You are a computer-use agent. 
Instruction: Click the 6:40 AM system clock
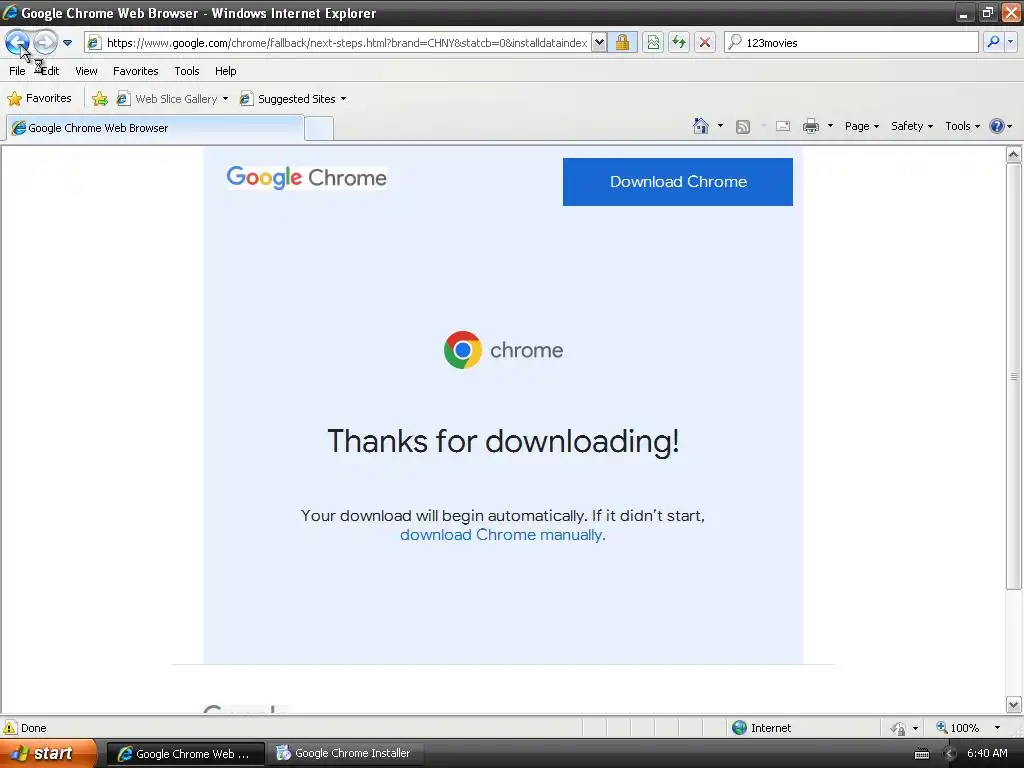point(987,753)
